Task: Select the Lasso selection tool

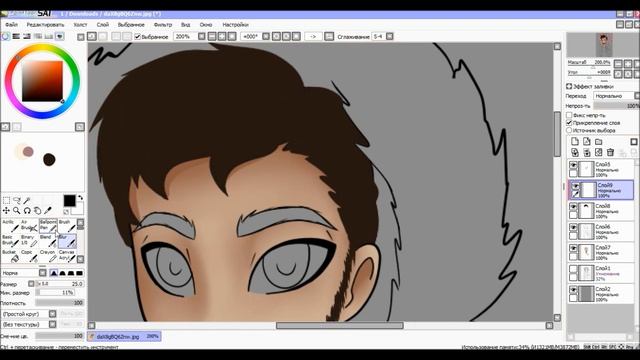Action: tap(17, 200)
